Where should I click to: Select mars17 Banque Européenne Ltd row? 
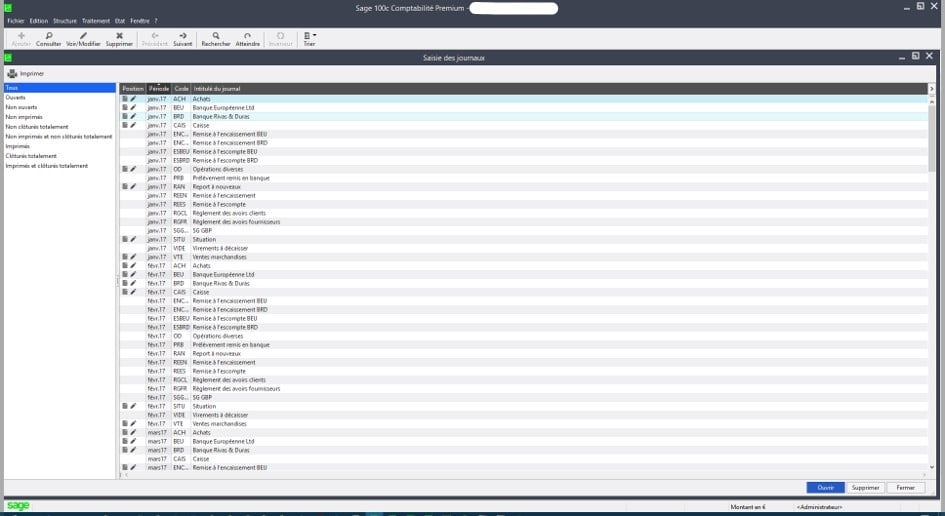(x=523, y=441)
